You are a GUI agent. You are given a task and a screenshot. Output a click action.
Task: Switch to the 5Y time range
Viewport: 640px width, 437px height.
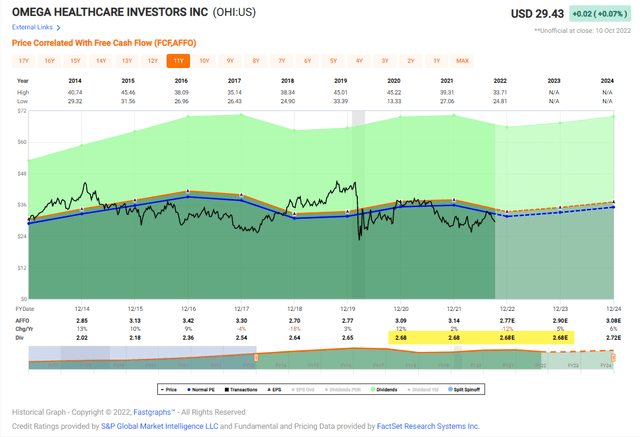pos(333,61)
